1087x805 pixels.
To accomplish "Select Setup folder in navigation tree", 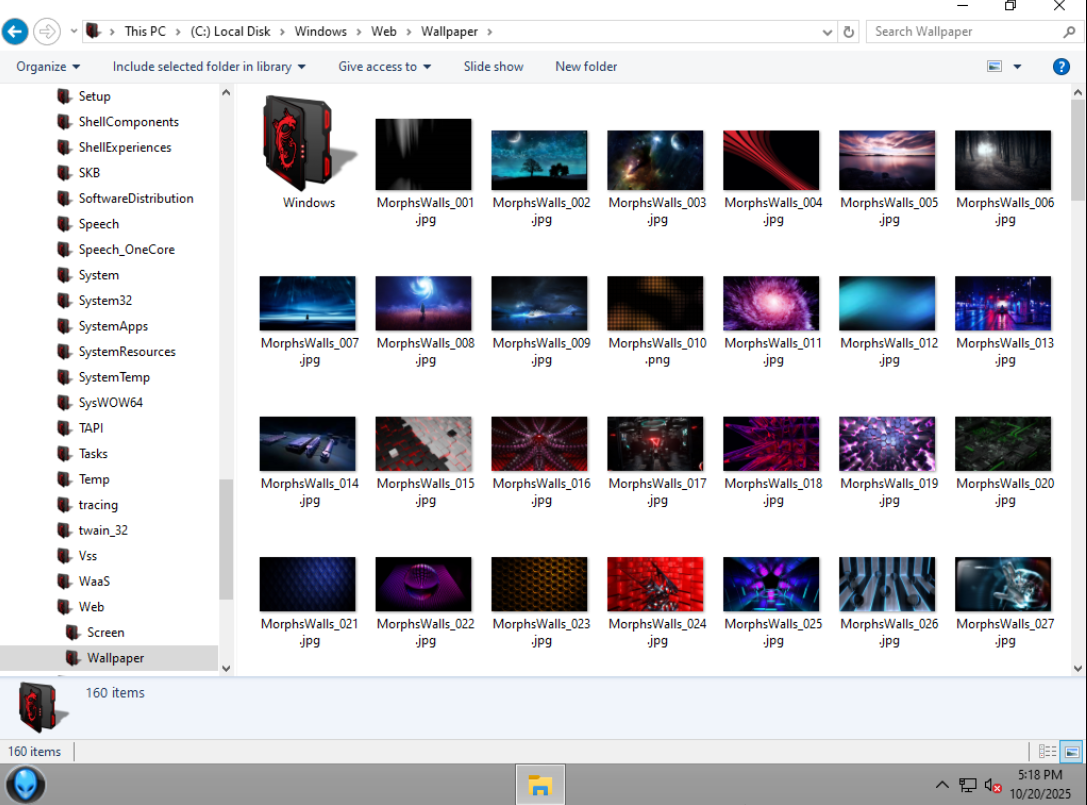I will 94,96.
